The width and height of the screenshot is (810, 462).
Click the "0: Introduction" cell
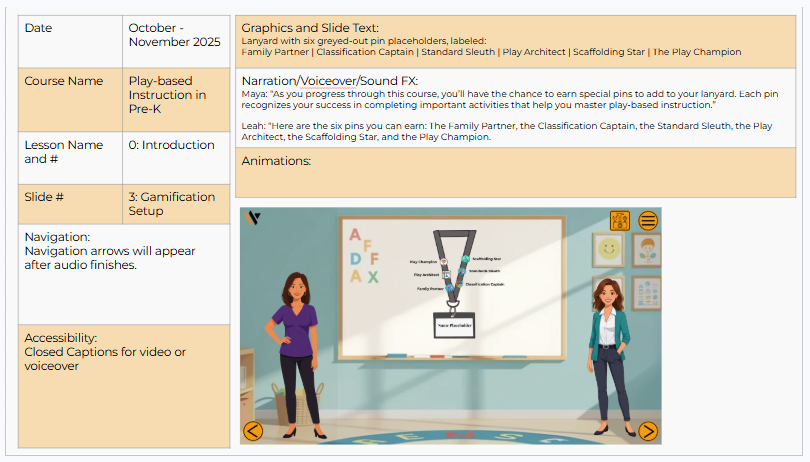coord(176,158)
